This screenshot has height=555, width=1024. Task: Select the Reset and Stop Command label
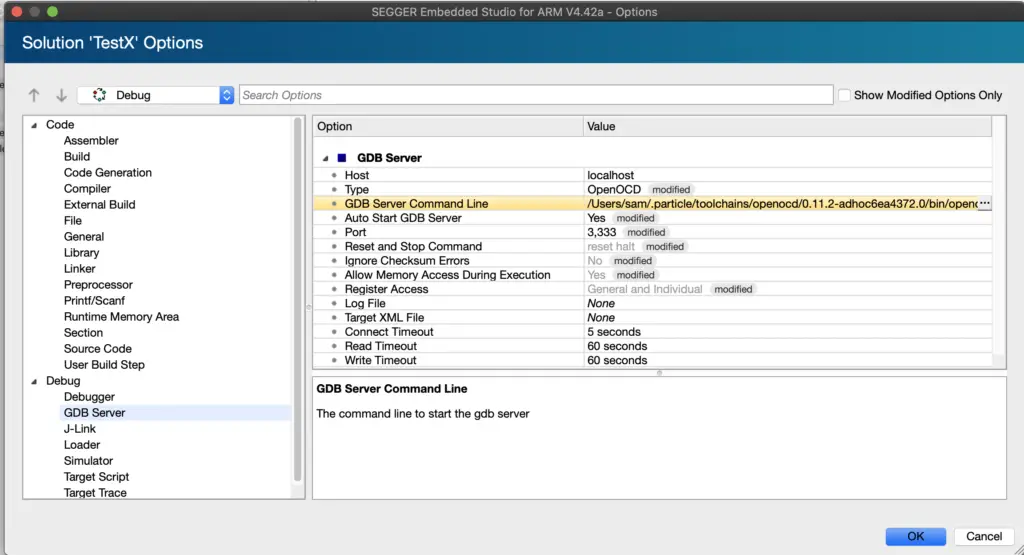point(413,247)
